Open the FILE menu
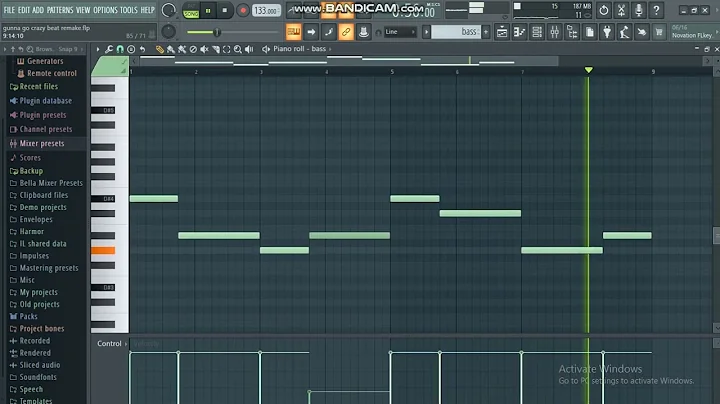Viewport: 720px width, 404px height. pos(9,10)
